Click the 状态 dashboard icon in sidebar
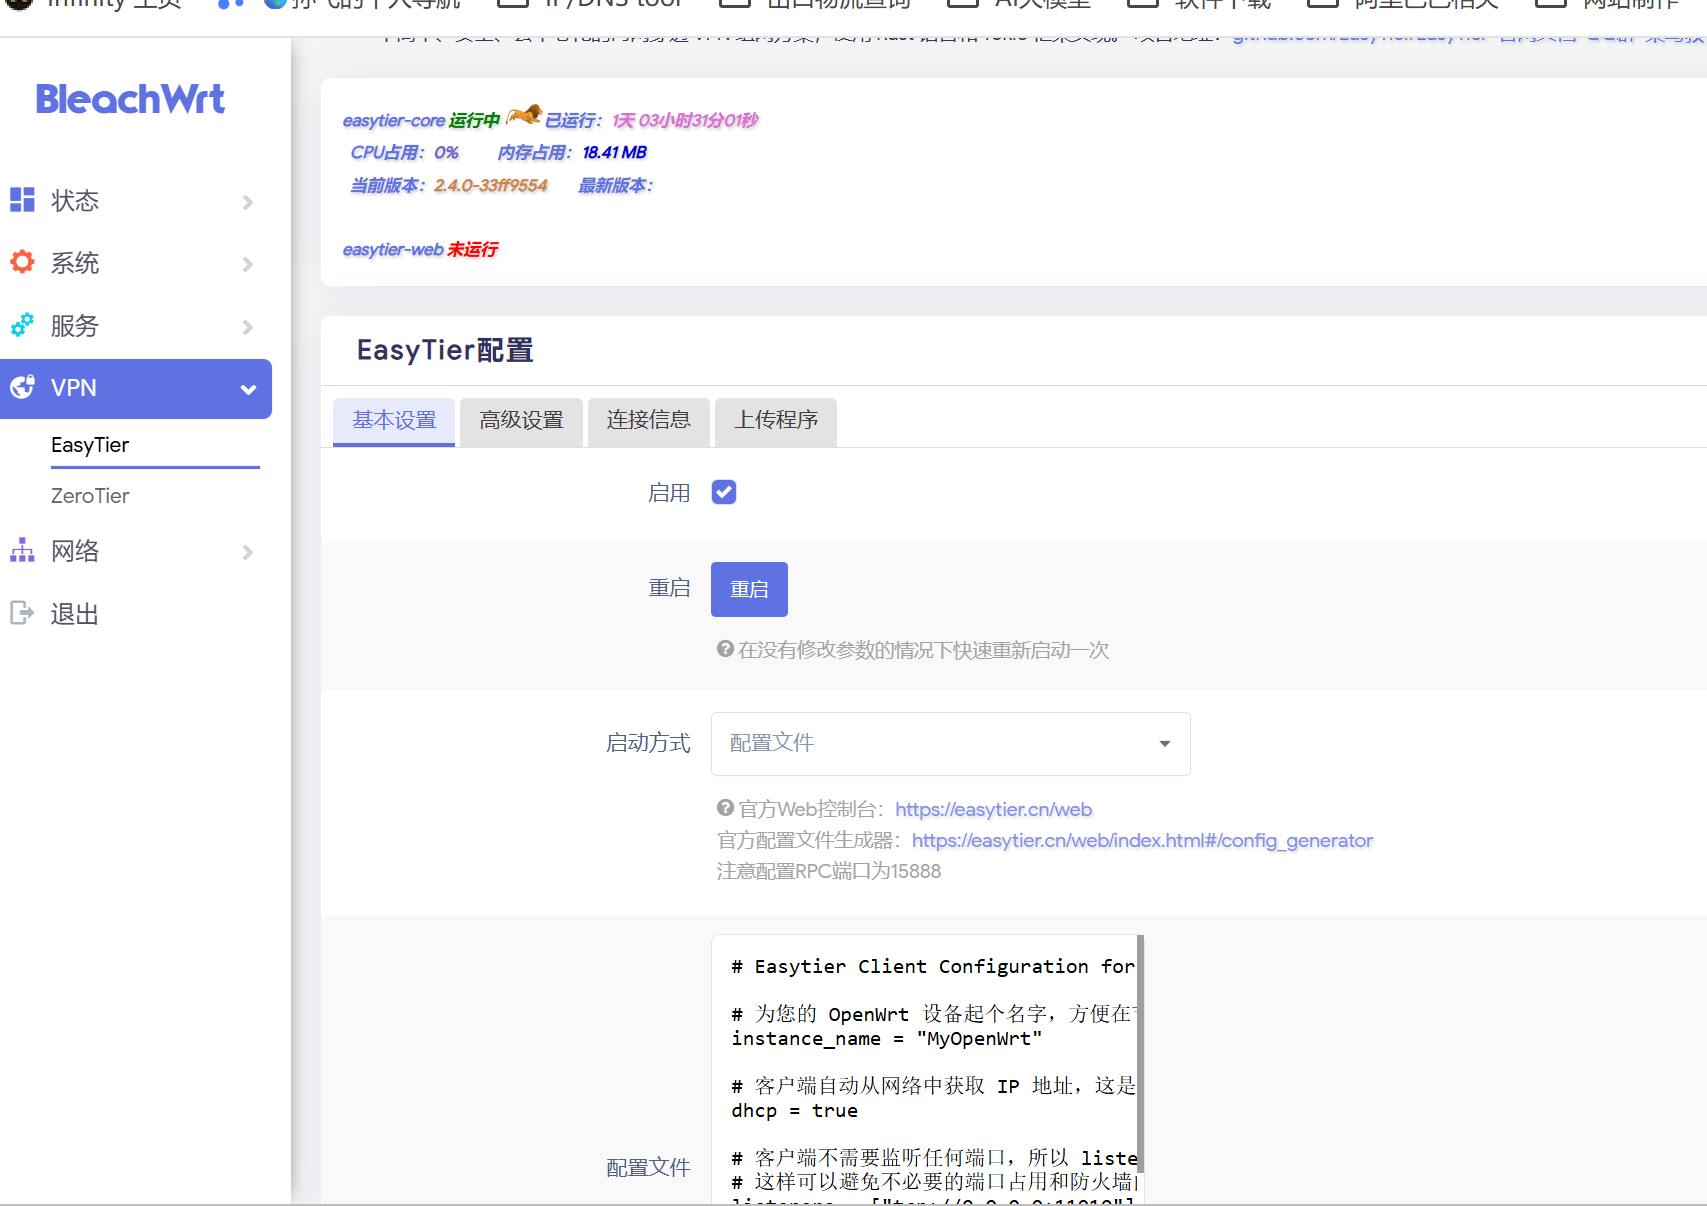Screen dimensions: 1707x1206 point(22,200)
